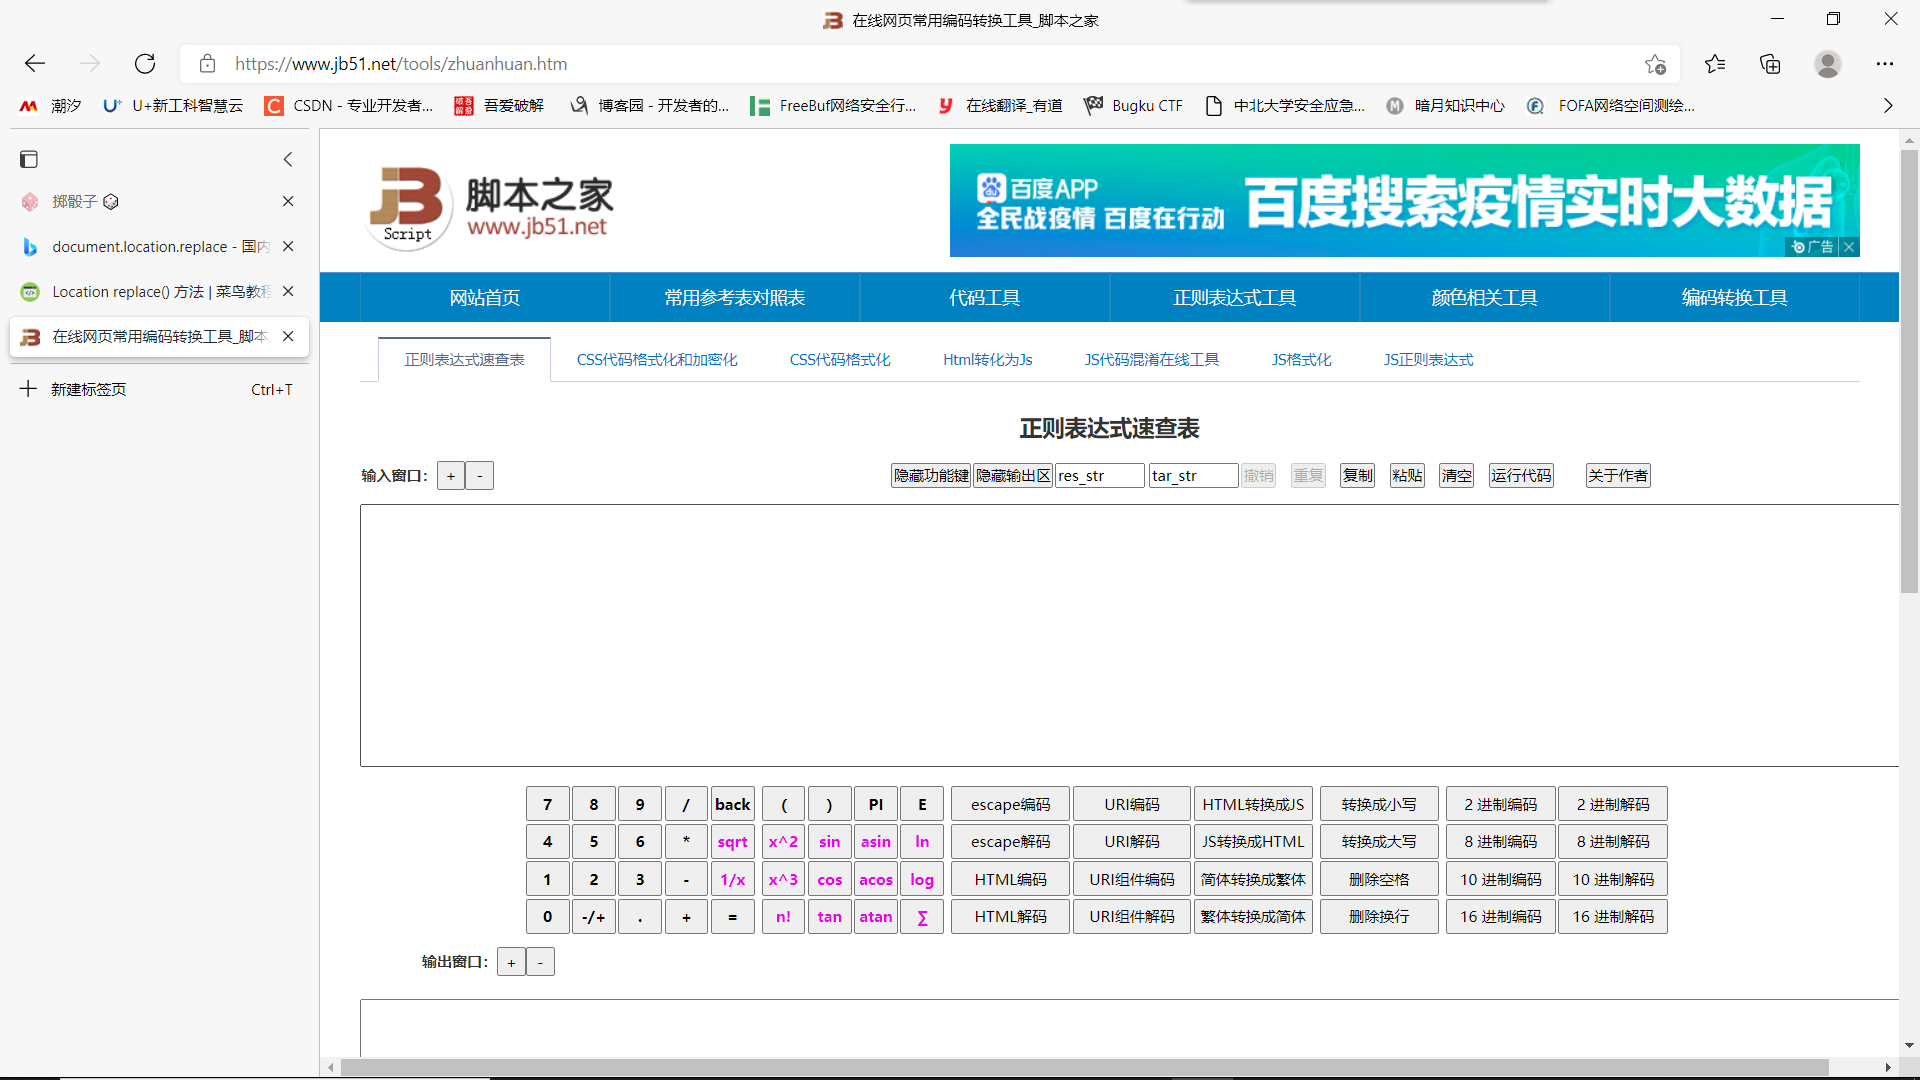Viewport: 1920px width, 1080px height.
Task: Open the user profile icon
Action: pyautogui.click(x=1828, y=64)
